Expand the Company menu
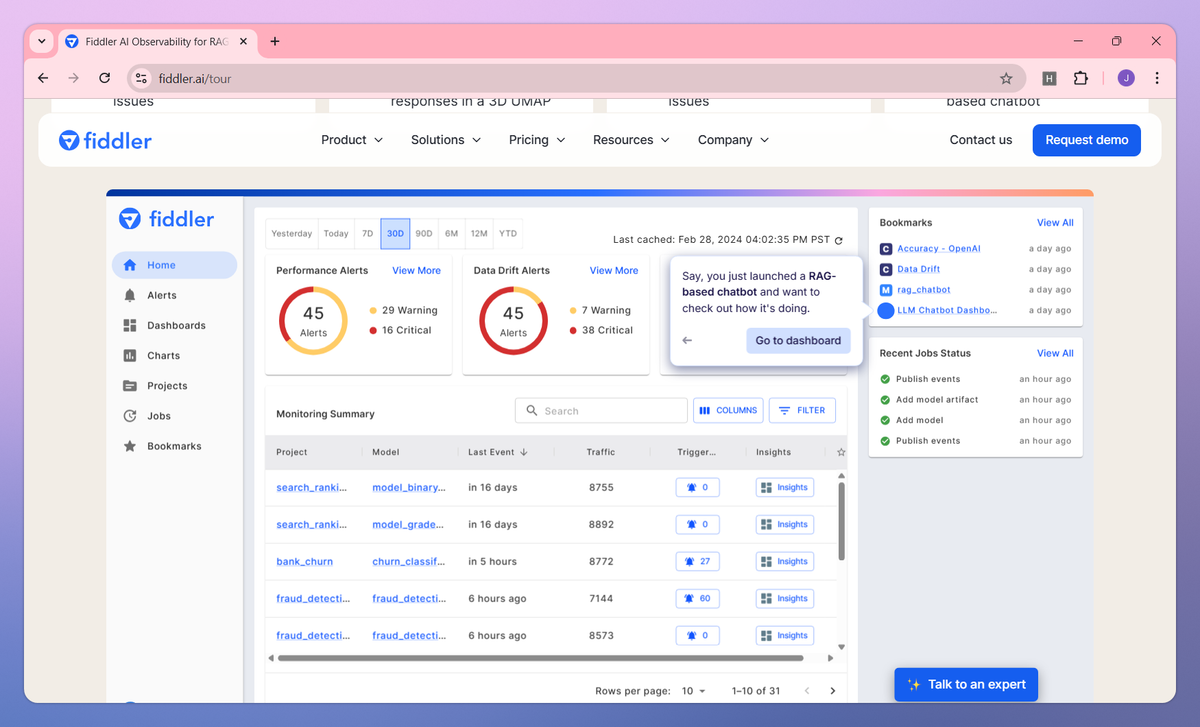 coord(734,140)
